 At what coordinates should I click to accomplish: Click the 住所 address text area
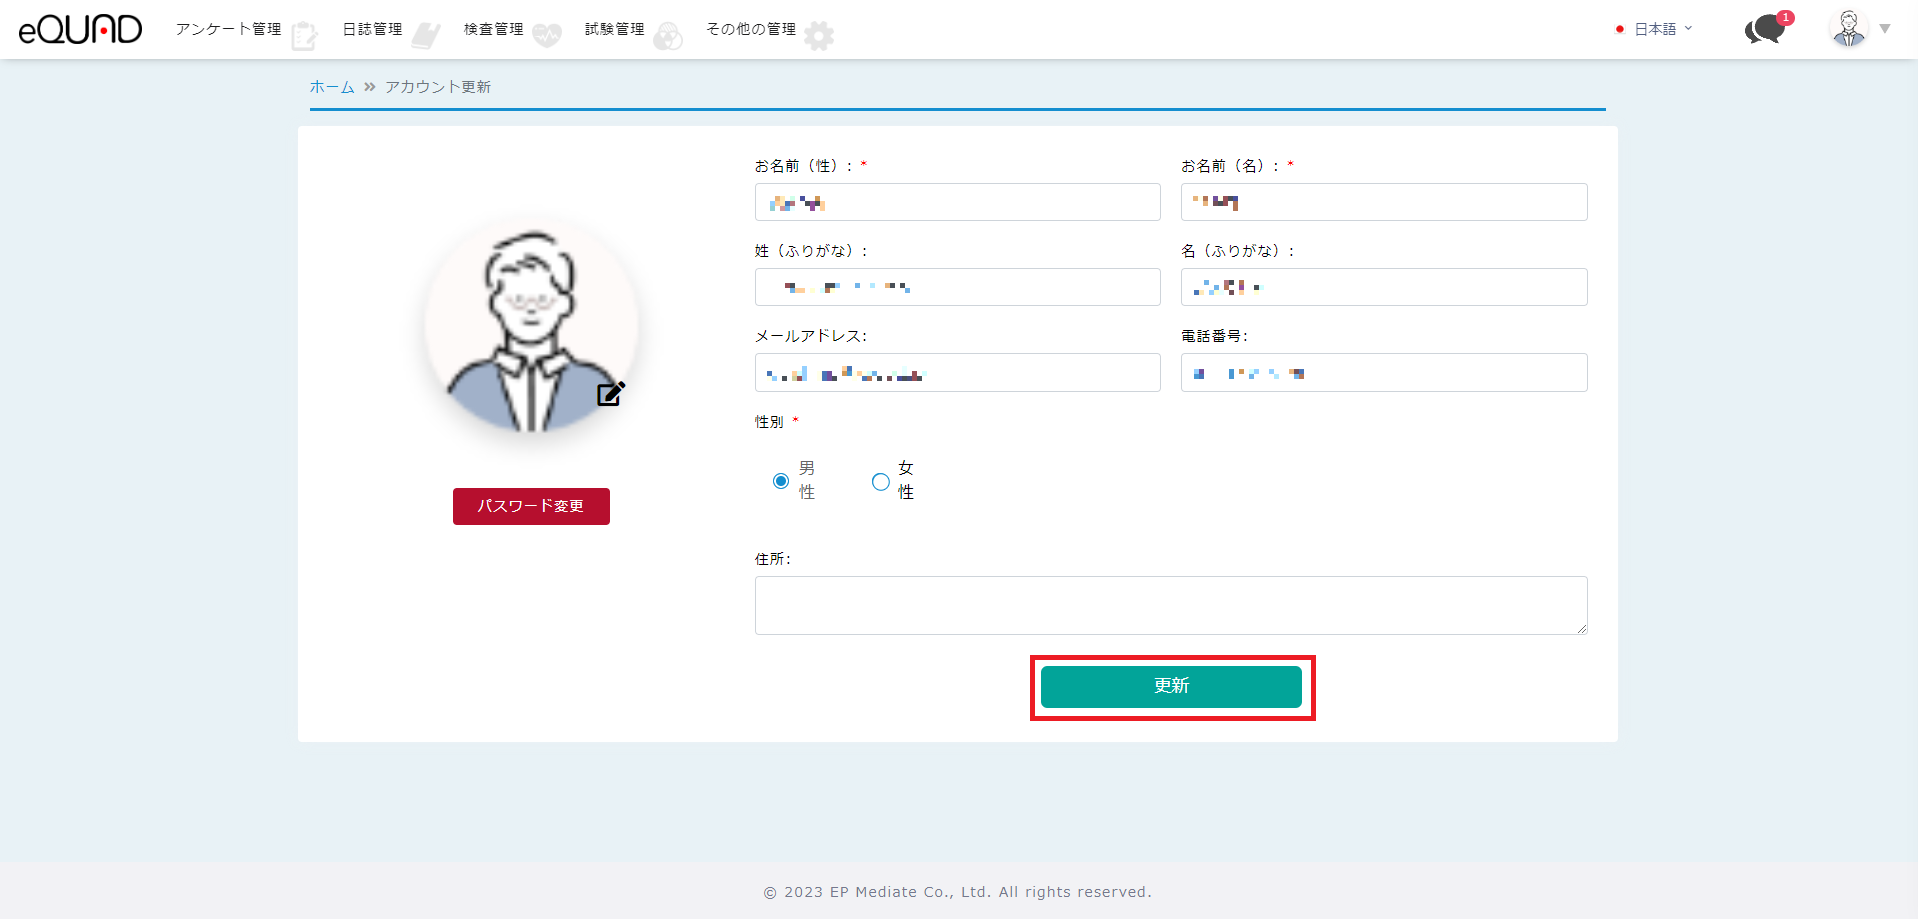click(x=1170, y=605)
